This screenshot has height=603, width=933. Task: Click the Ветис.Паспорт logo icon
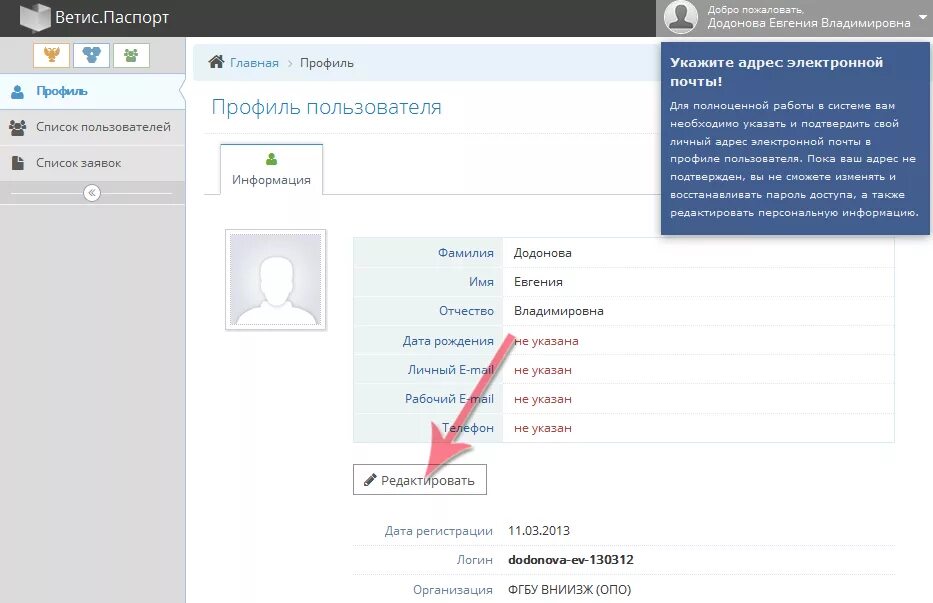pos(35,17)
